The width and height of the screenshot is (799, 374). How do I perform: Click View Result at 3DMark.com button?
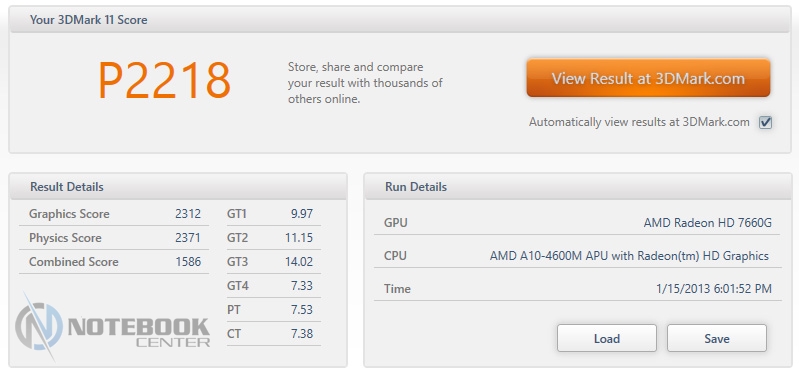point(648,78)
